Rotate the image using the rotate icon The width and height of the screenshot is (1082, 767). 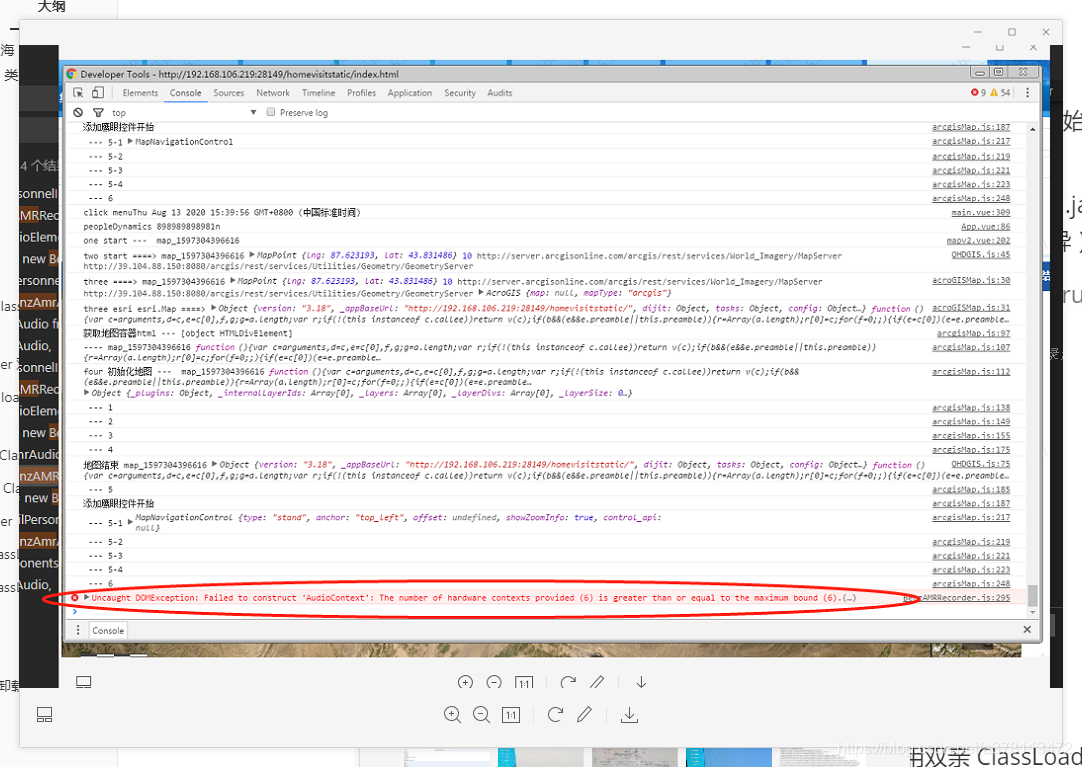pyautogui.click(x=557, y=714)
